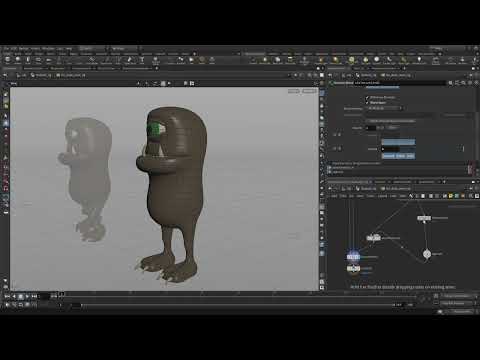This screenshot has height=360, width=480.
Task: Click the null node circle in network
Action: tap(427, 254)
